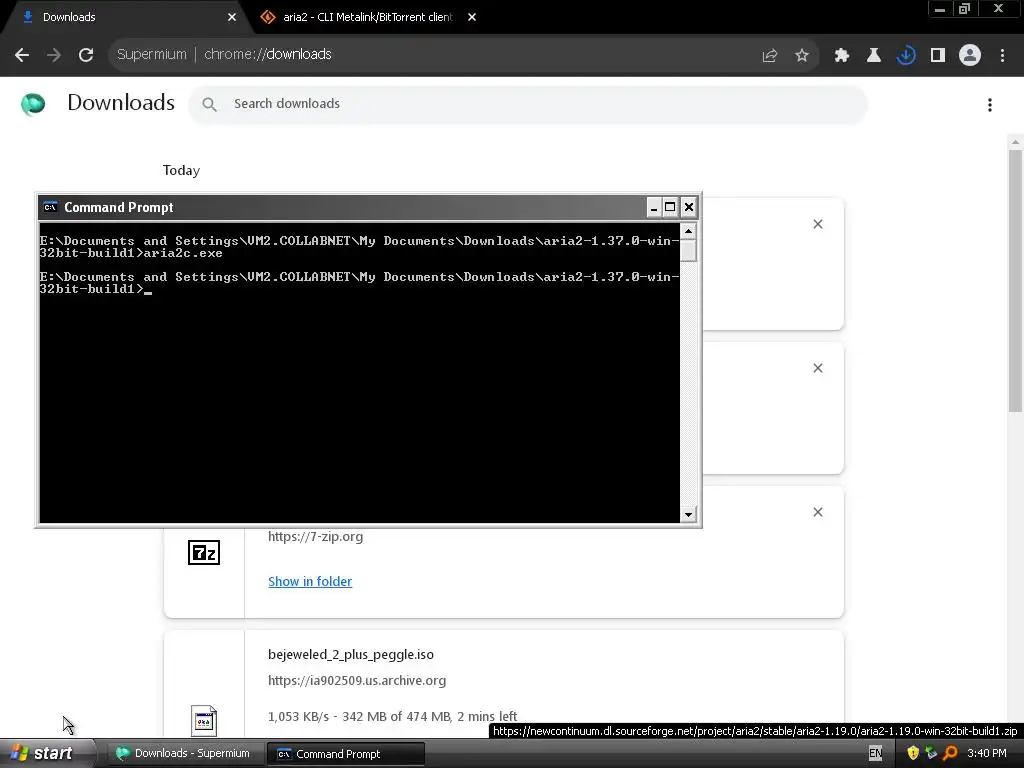This screenshot has height=768, width=1024.
Task: Click the bejeweled ISO file icon
Action: [x=204, y=720]
